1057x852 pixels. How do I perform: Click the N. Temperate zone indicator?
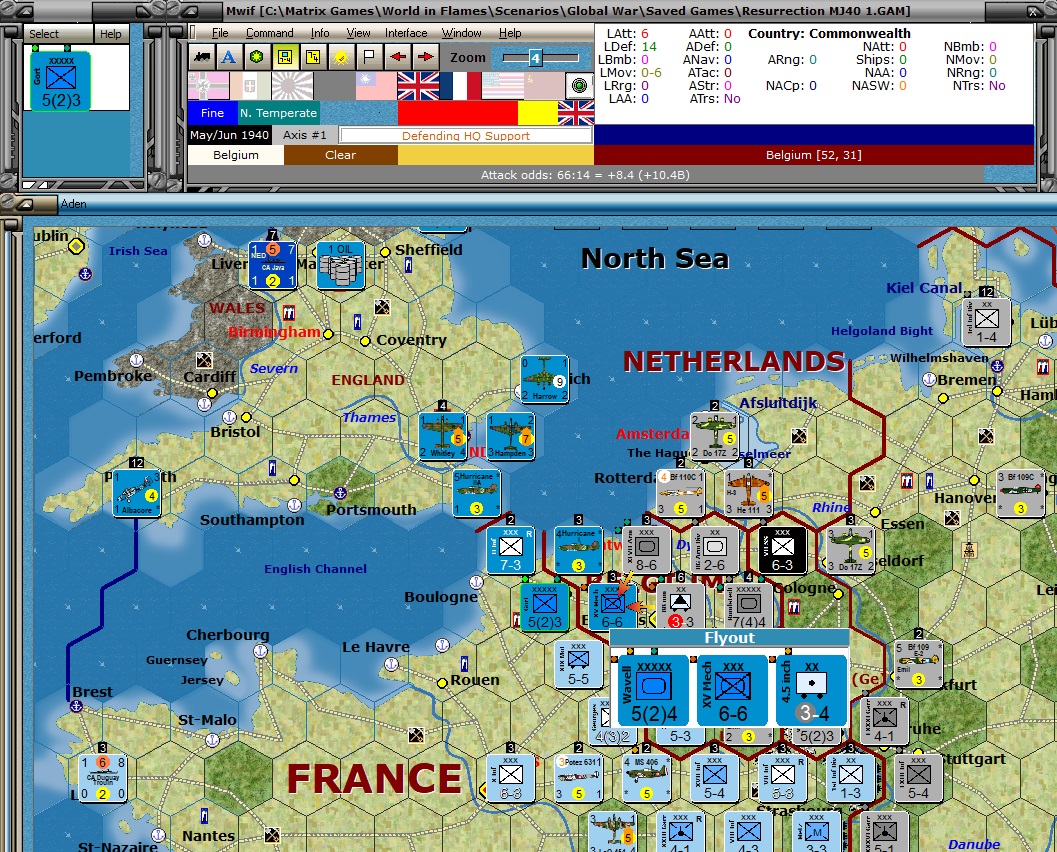tap(278, 113)
